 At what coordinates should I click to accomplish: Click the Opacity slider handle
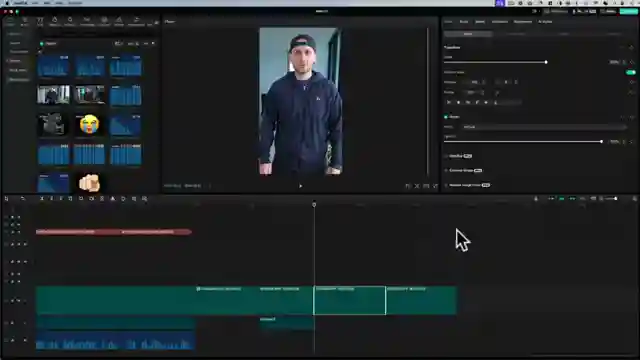601,142
